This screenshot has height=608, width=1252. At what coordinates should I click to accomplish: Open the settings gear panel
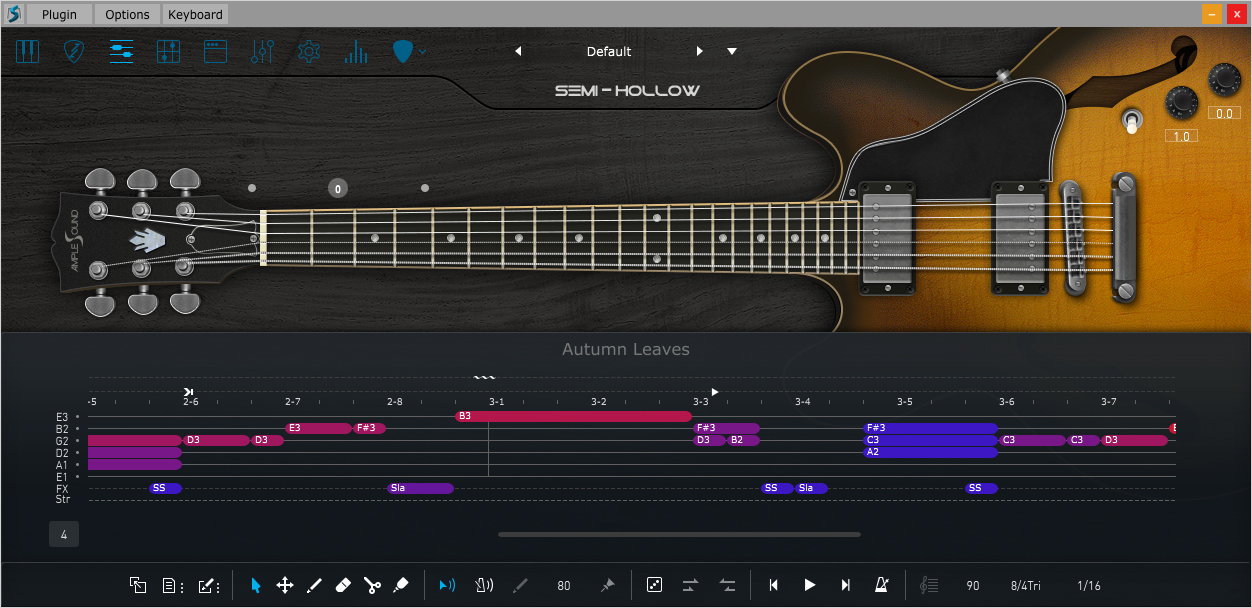point(309,52)
